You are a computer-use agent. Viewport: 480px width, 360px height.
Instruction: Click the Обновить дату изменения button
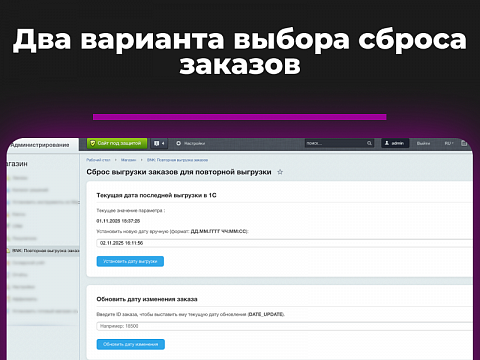[131, 344]
